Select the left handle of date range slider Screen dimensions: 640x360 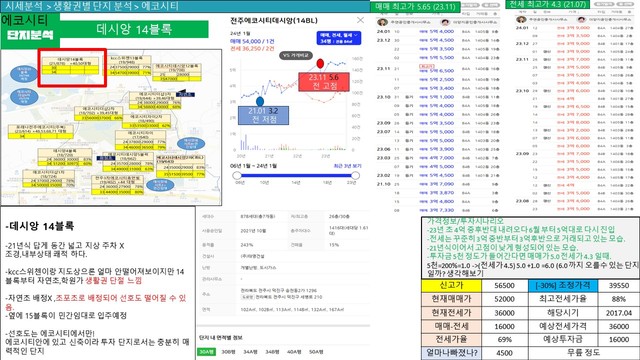point(237,176)
